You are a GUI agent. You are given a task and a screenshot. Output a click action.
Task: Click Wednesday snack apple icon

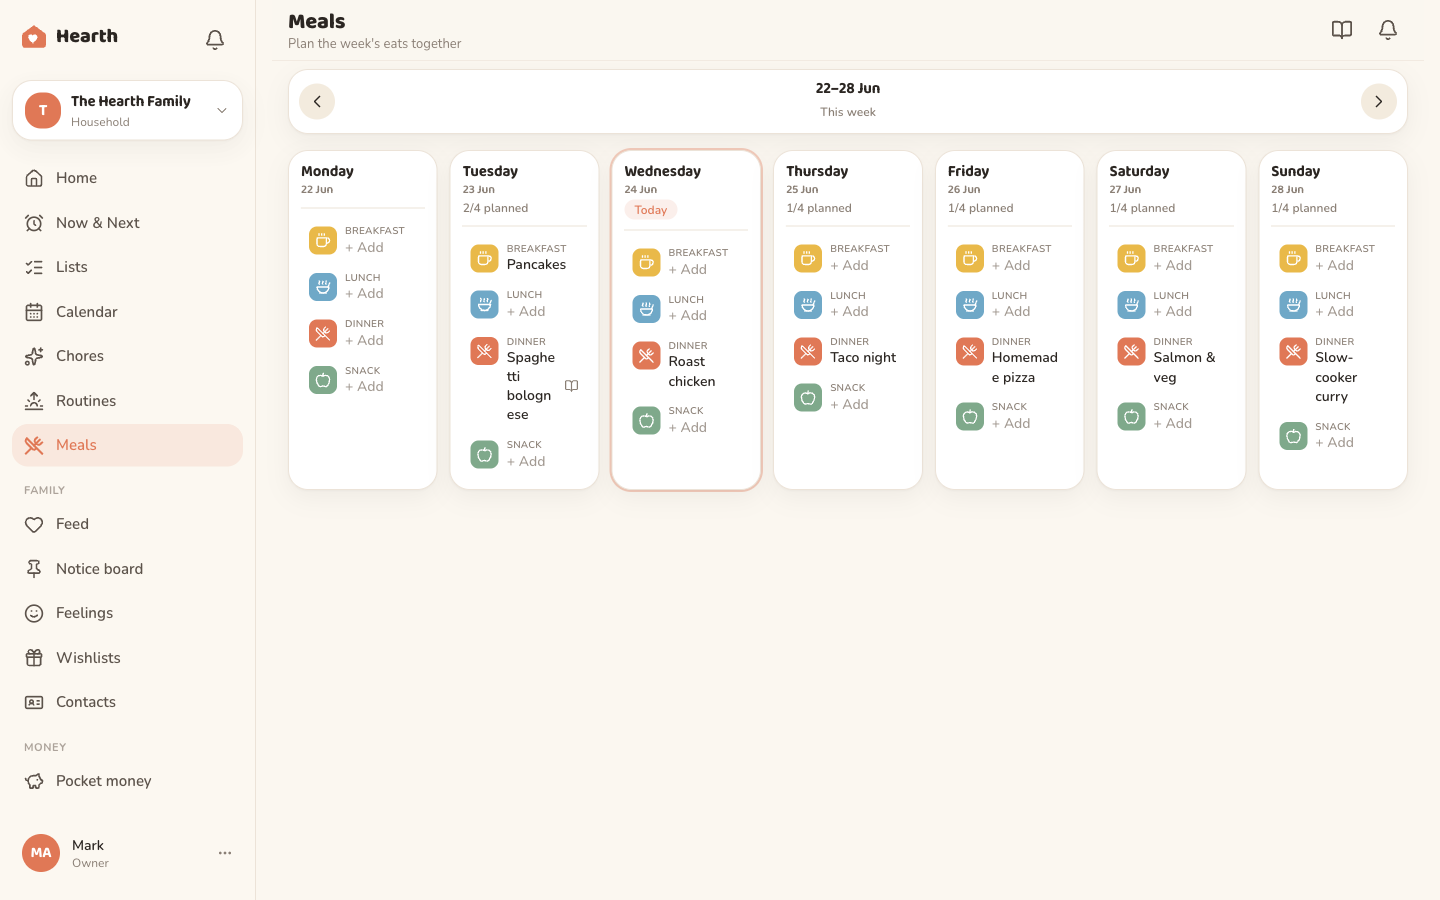click(x=646, y=420)
